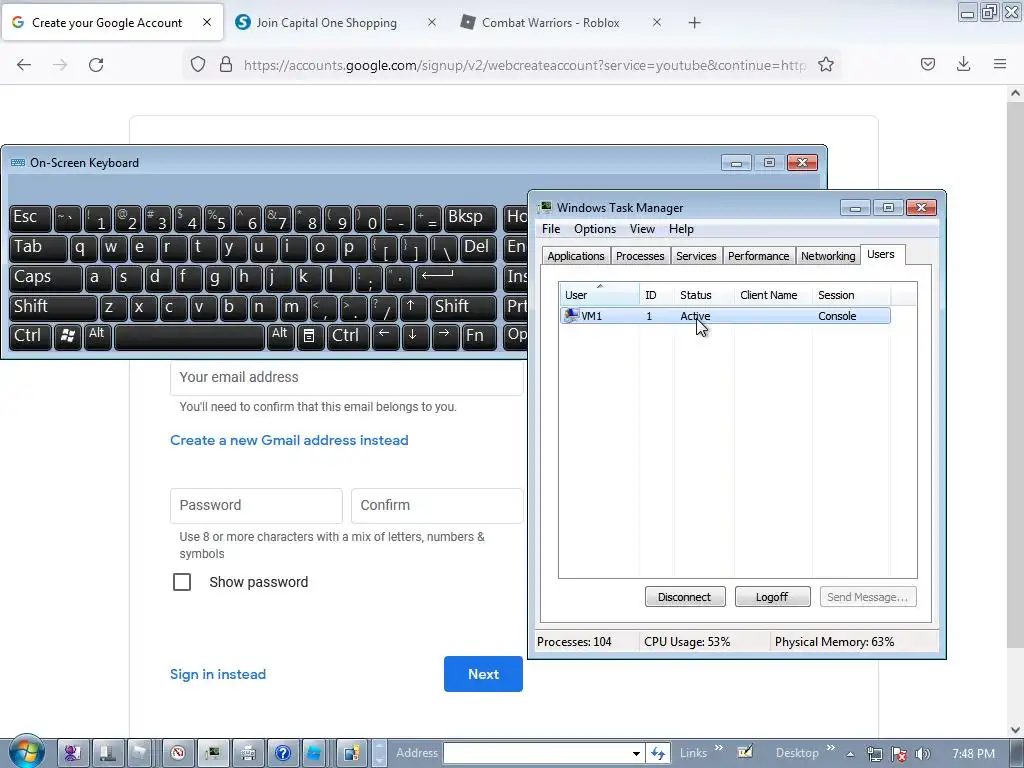Viewport: 1024px width, 768px height.
Task: Go back using browser back arrow
Action: click(x=24, y=65)
